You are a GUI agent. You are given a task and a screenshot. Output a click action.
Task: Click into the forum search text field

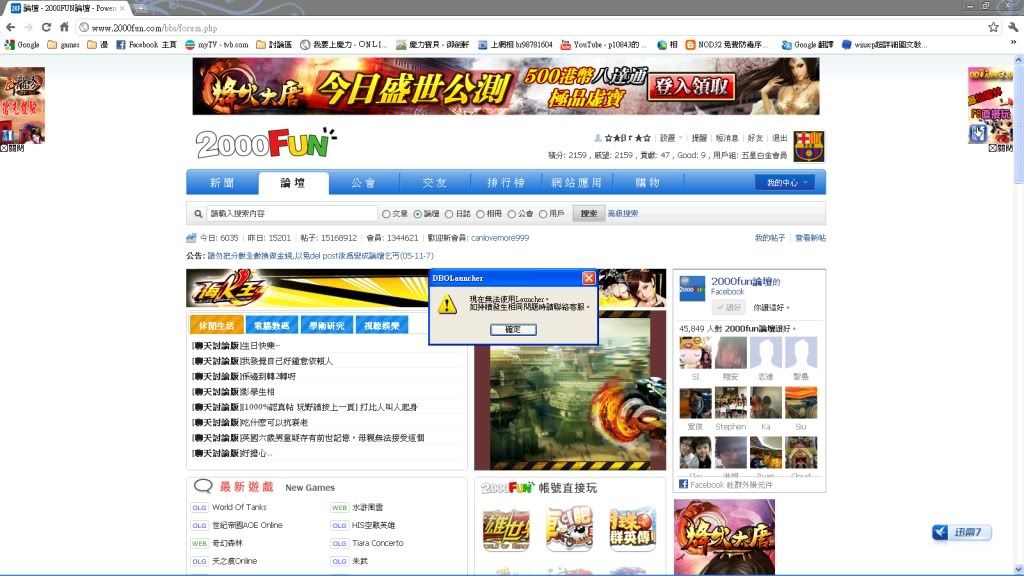[x=290, y=213]
